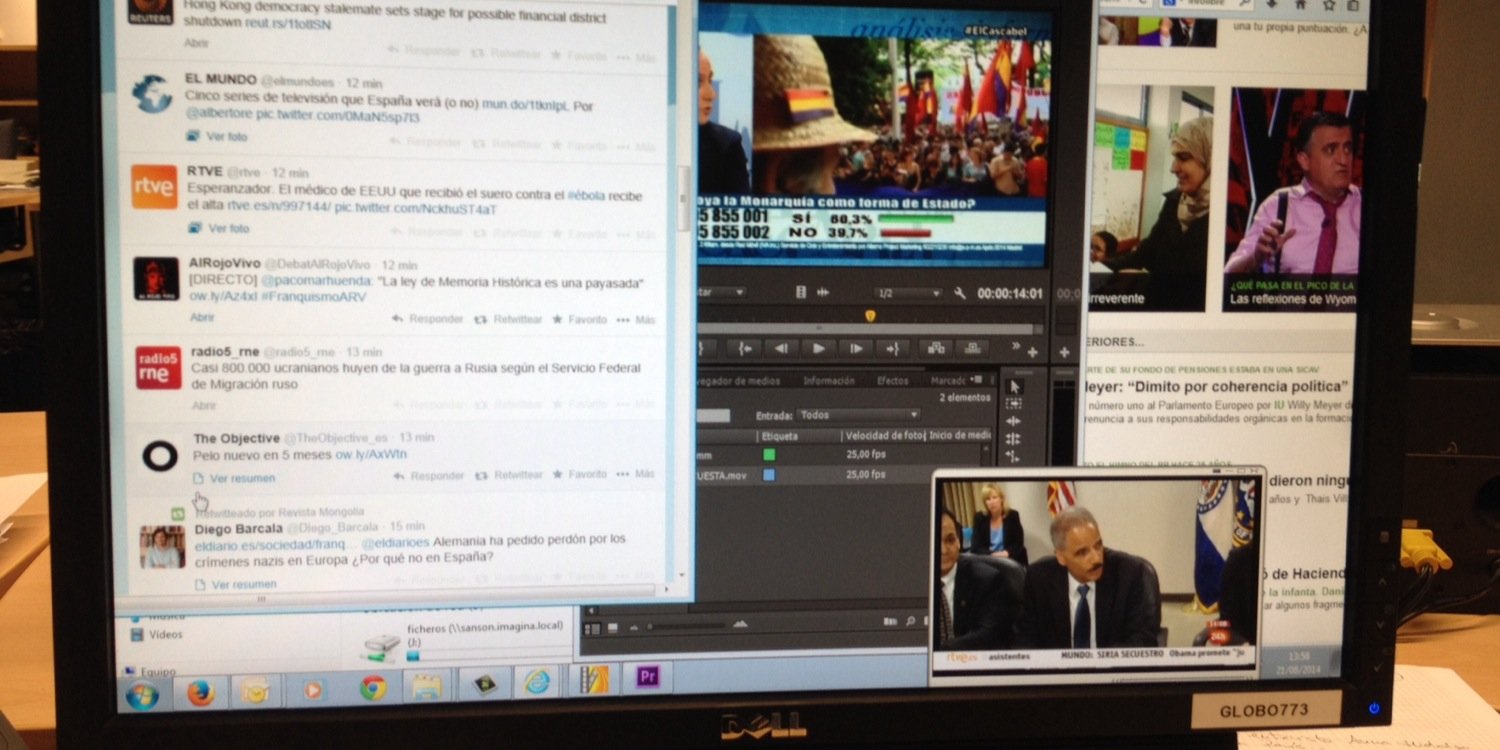Switch project panel to icon view
Screen dimensions: 1500x750
coord(611,628)
